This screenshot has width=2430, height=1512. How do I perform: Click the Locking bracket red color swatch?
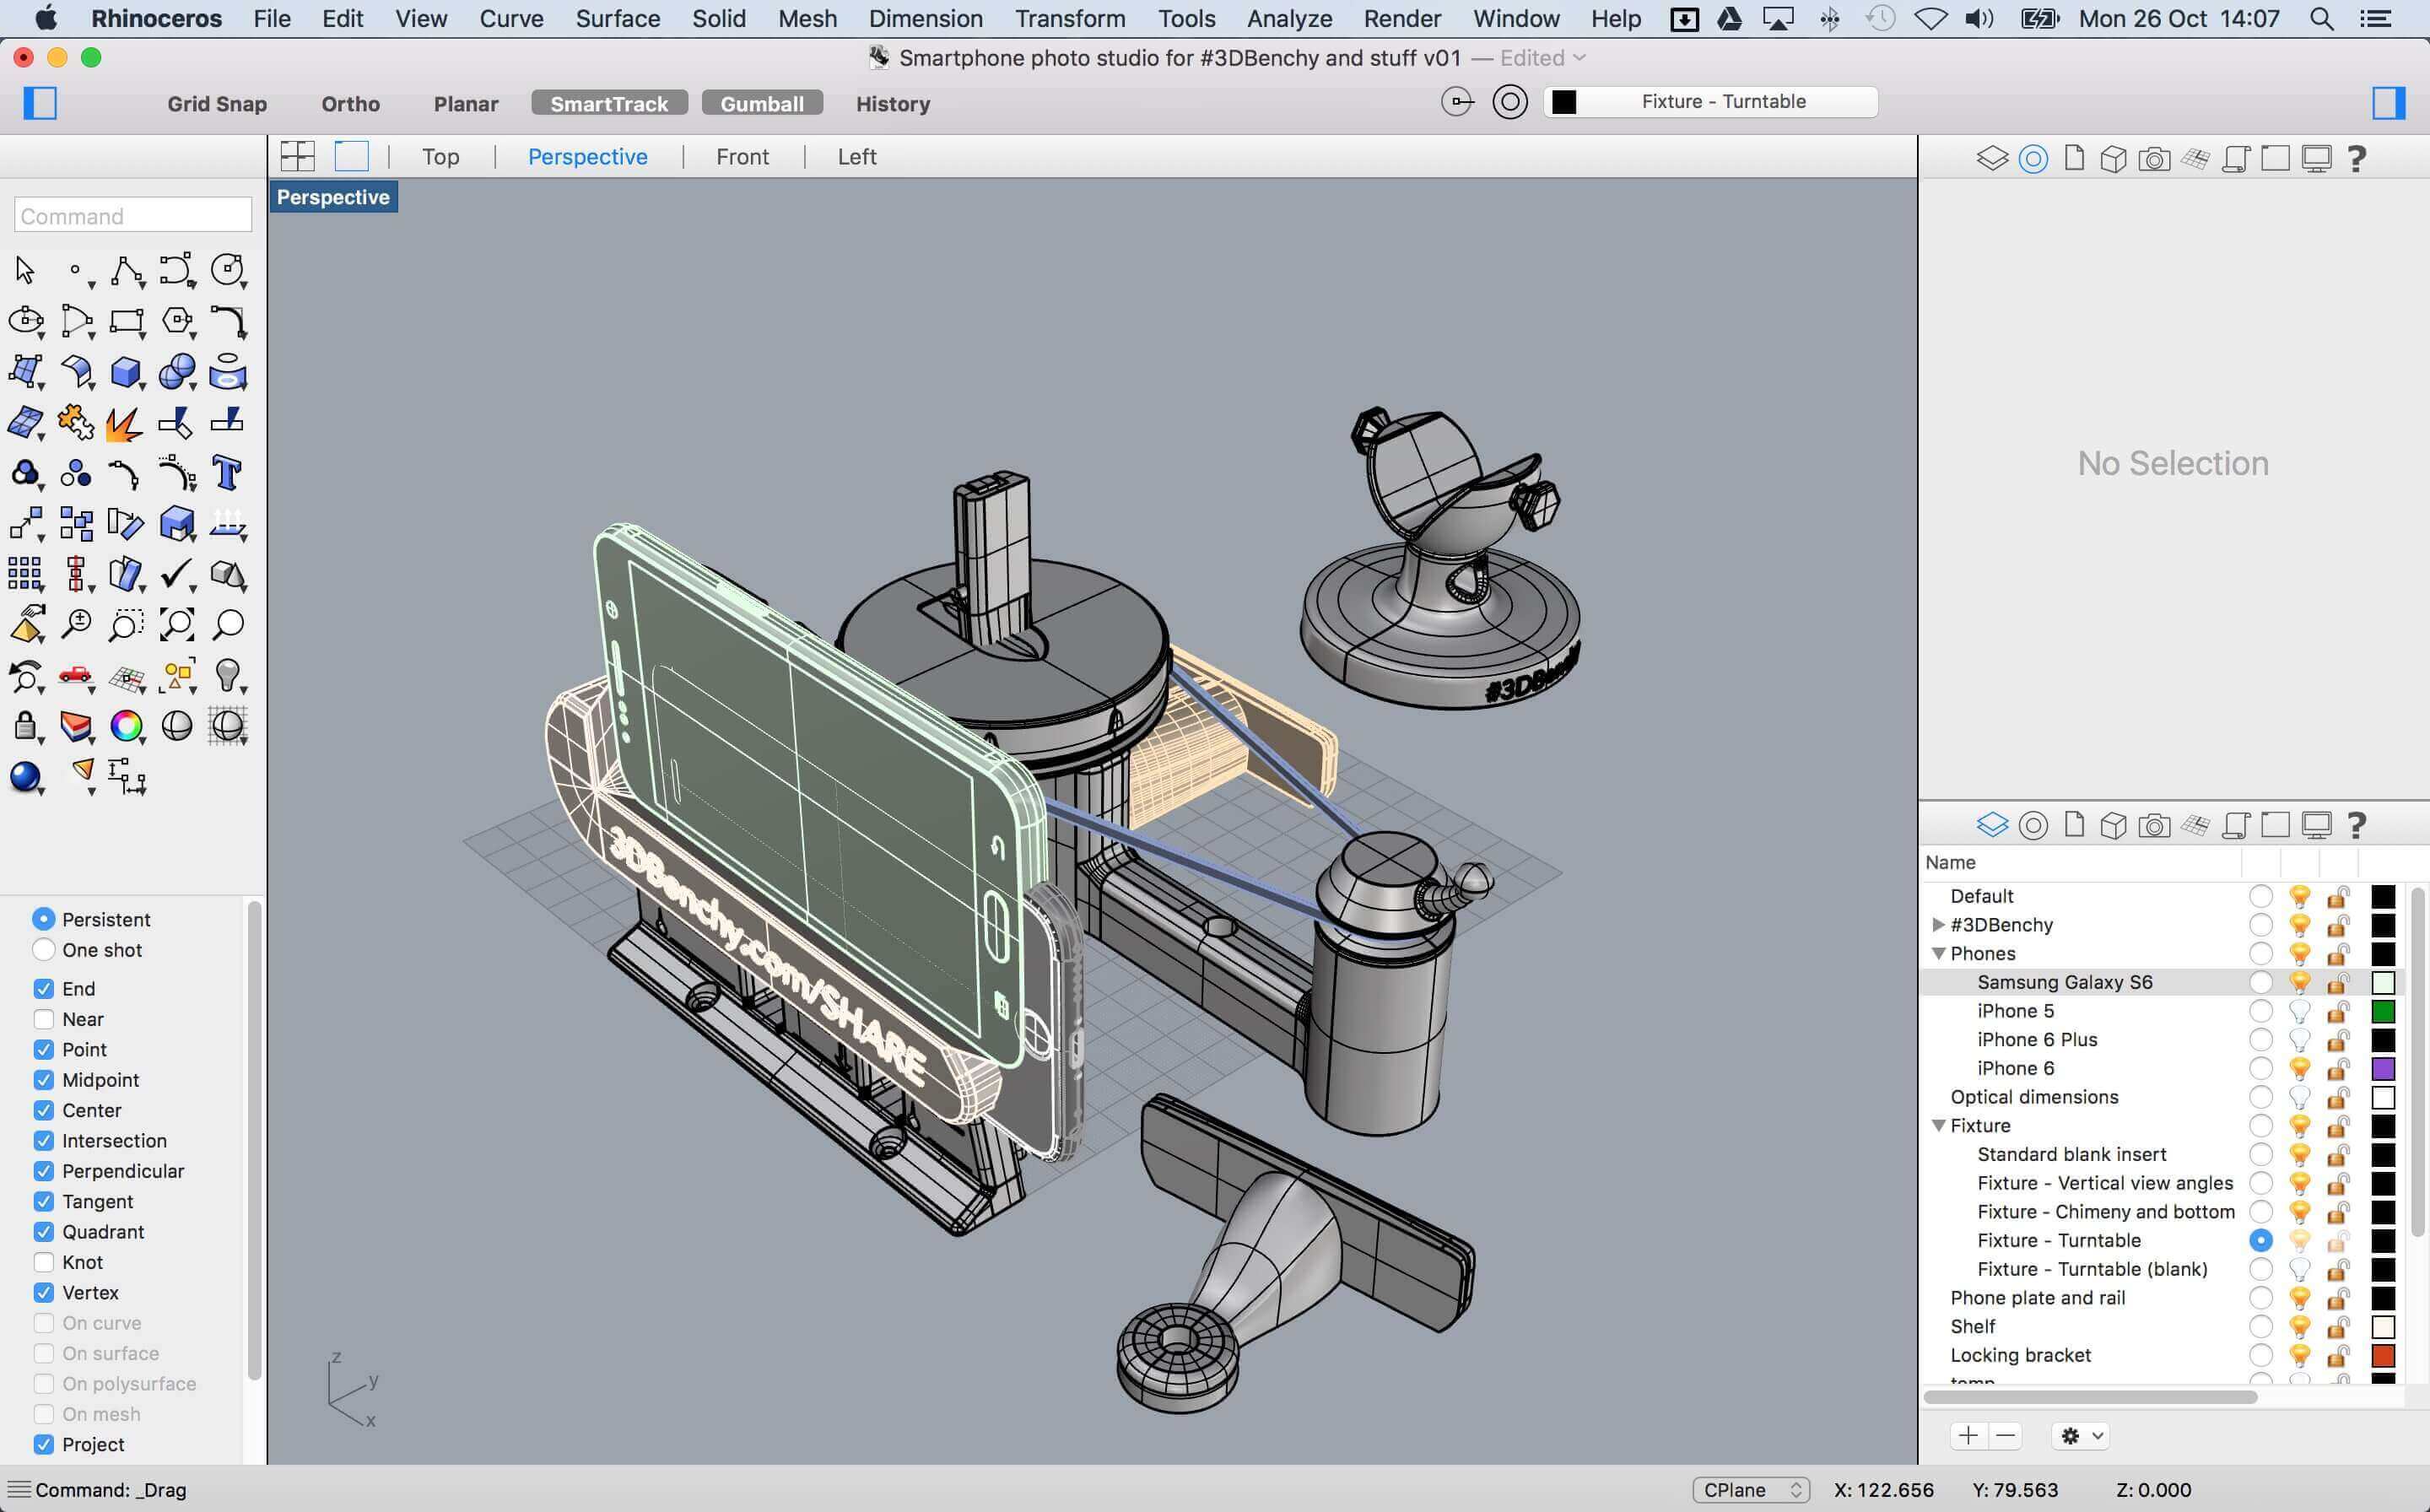click(2384, 1355)
